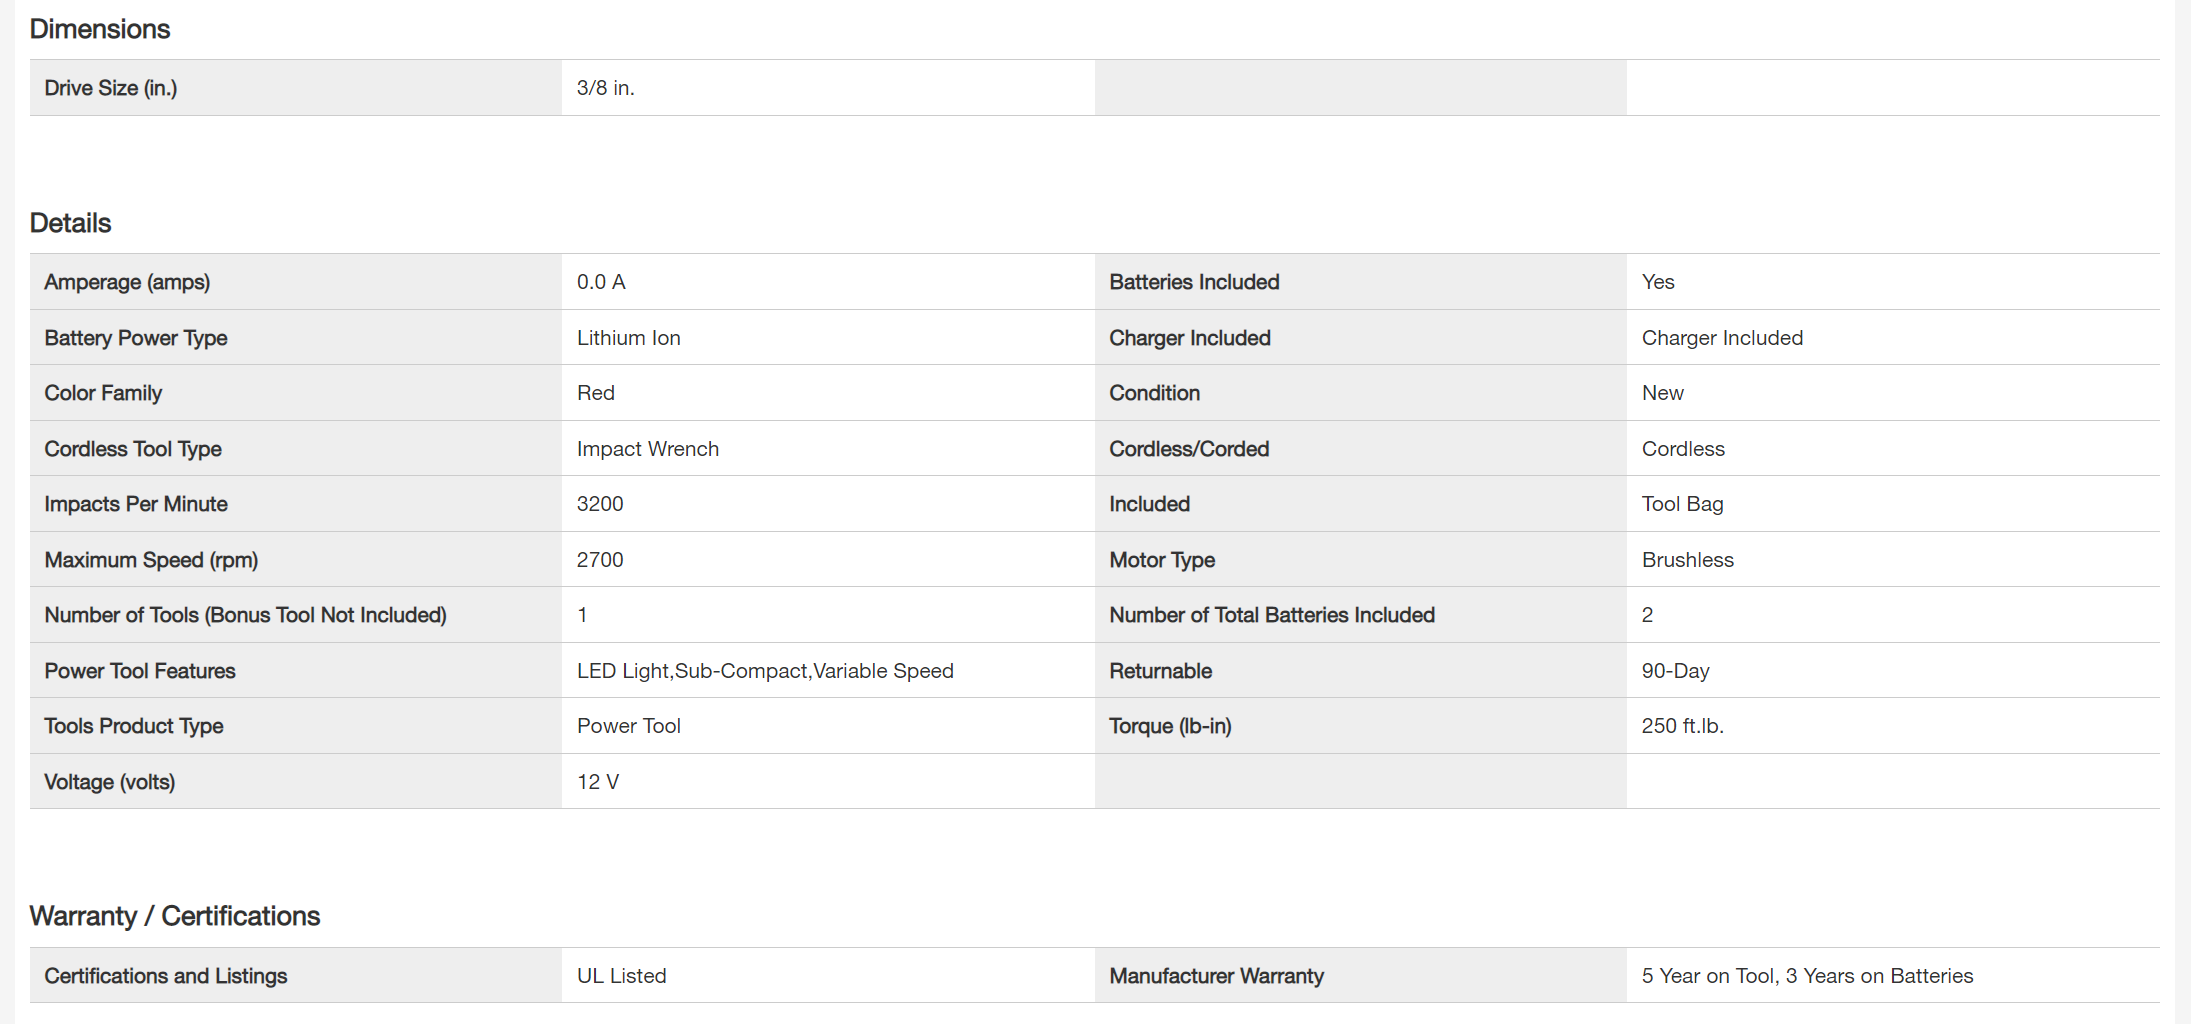Image resolution: width=2191 pixels, height=1024 pixels.
Task: Click the Manufacturer Warranty label
Action: (x=1216, y=976)
